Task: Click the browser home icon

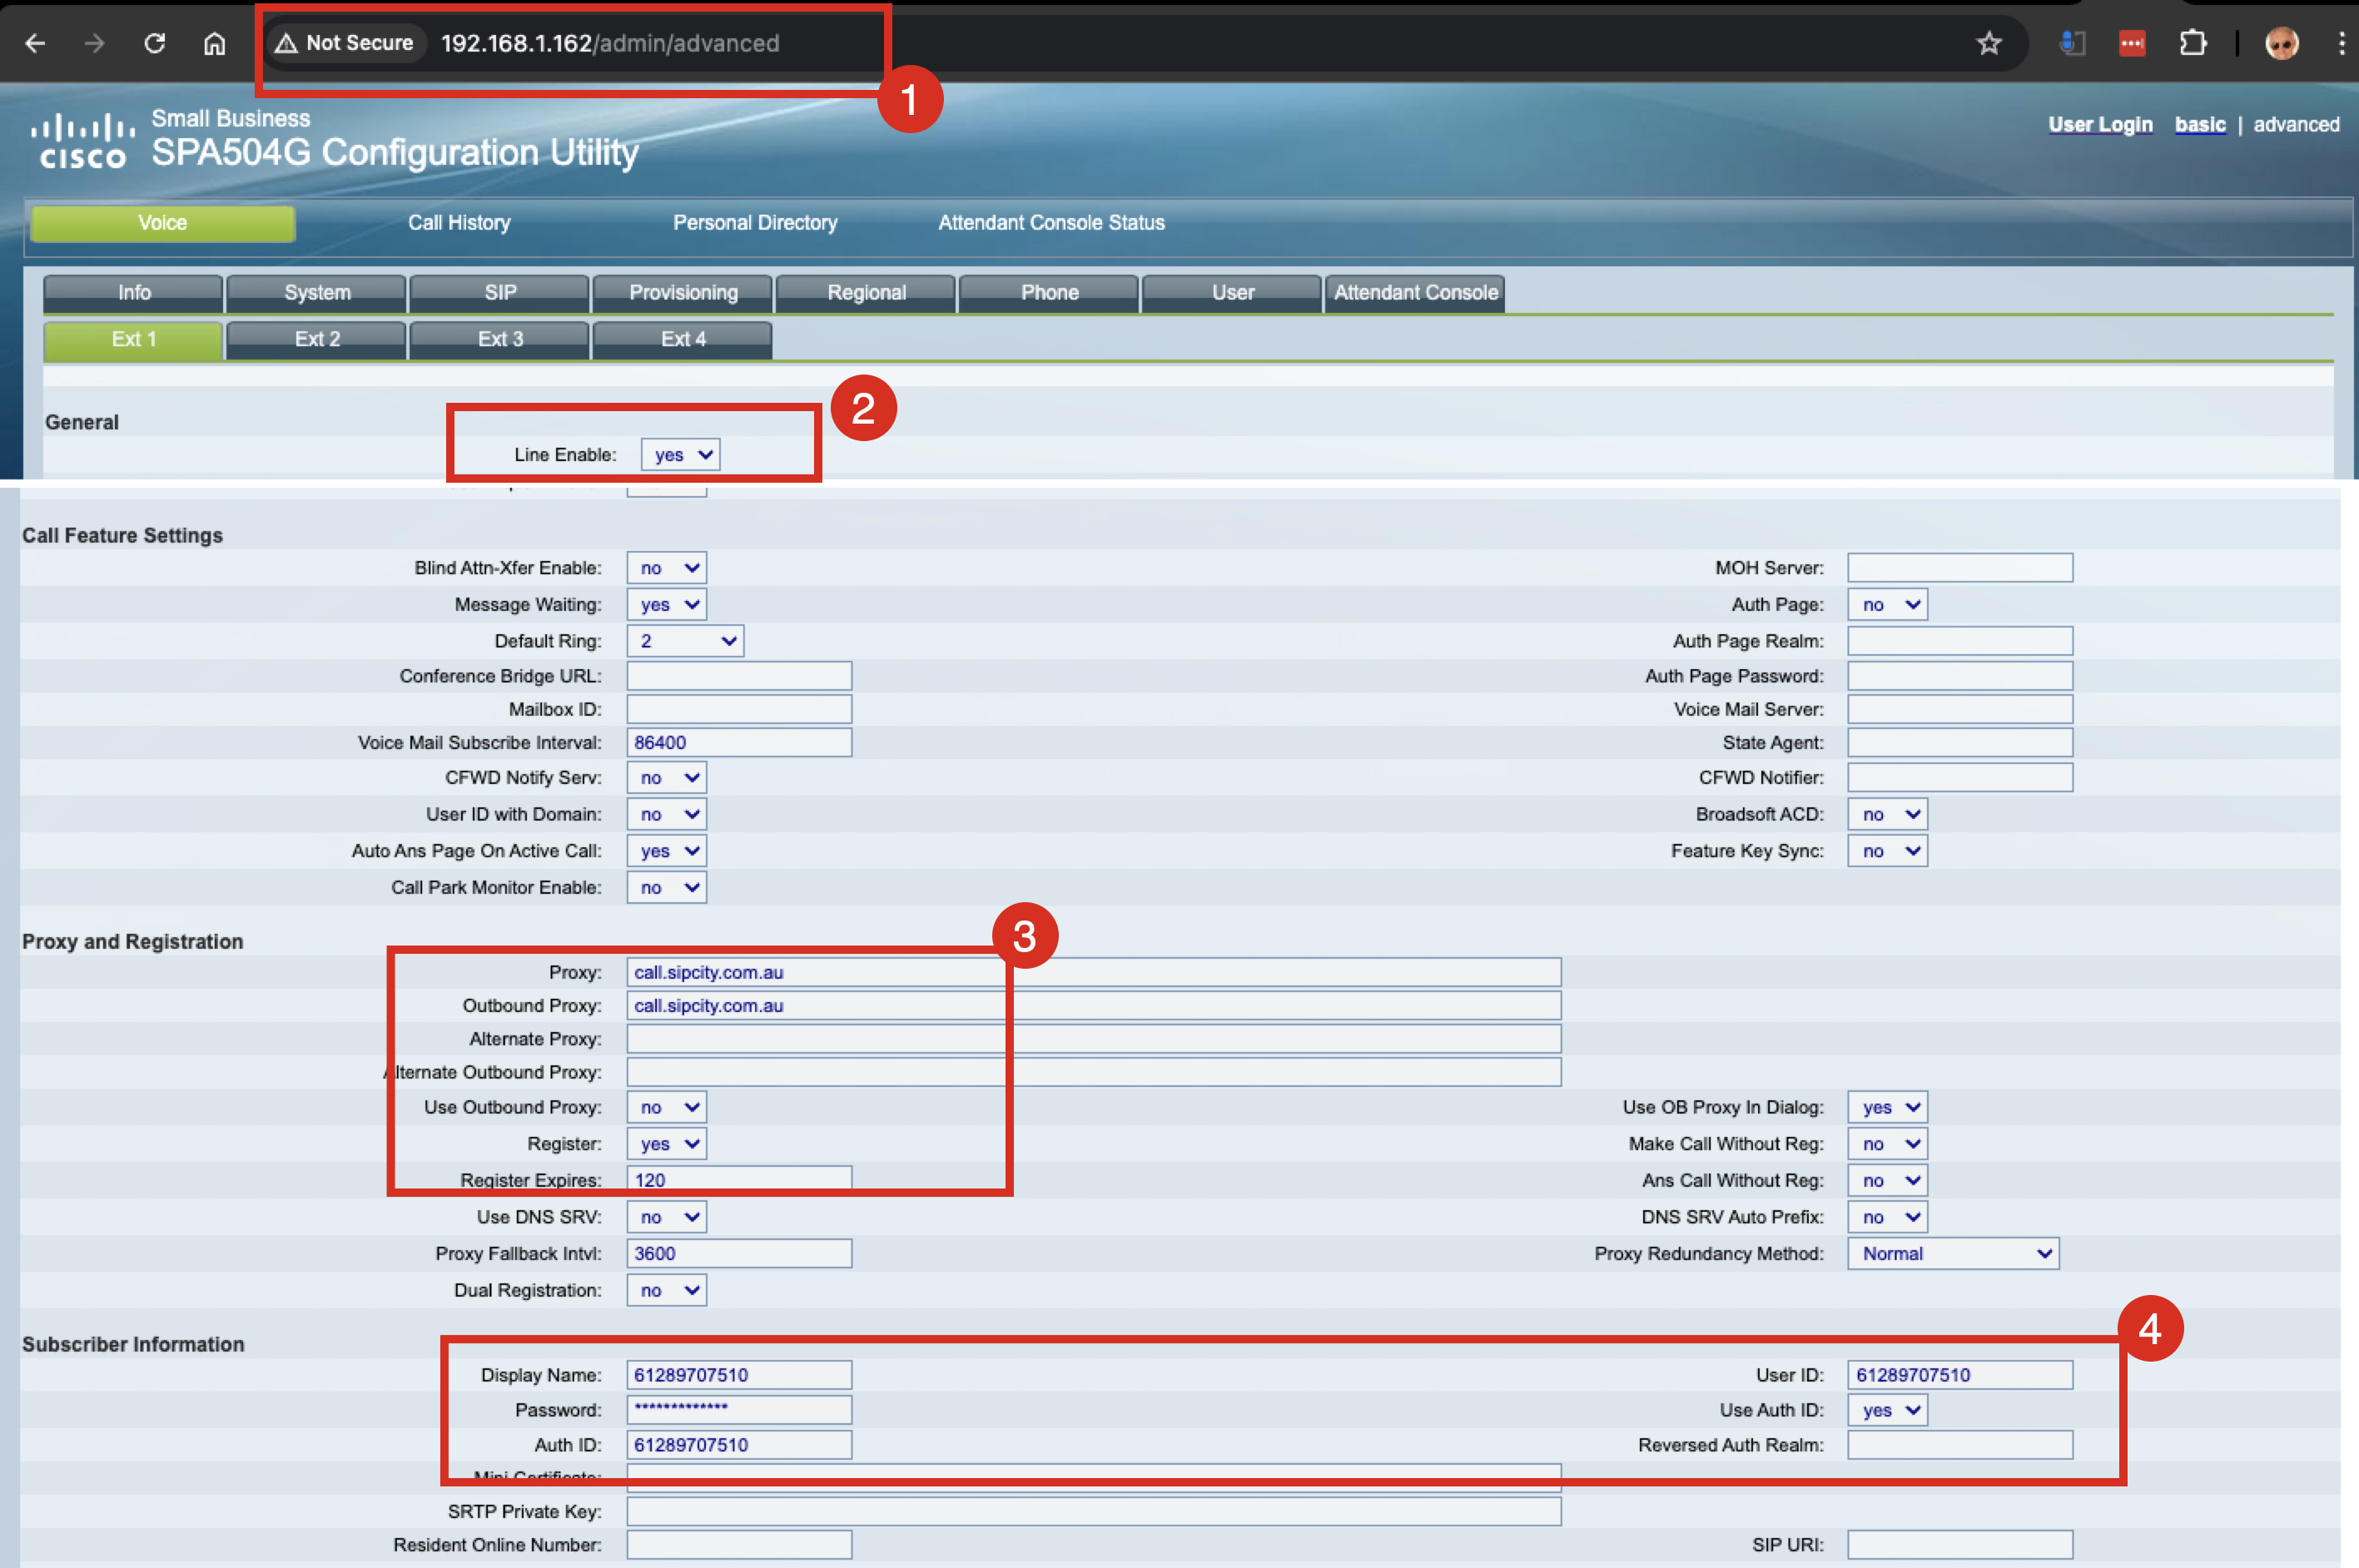Action: (x=214, y=43)
